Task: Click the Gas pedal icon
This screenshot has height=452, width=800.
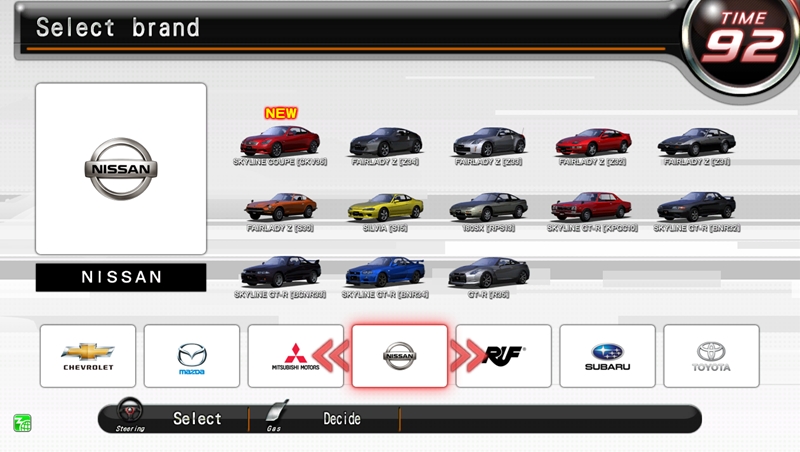Action: pos(277,411)
